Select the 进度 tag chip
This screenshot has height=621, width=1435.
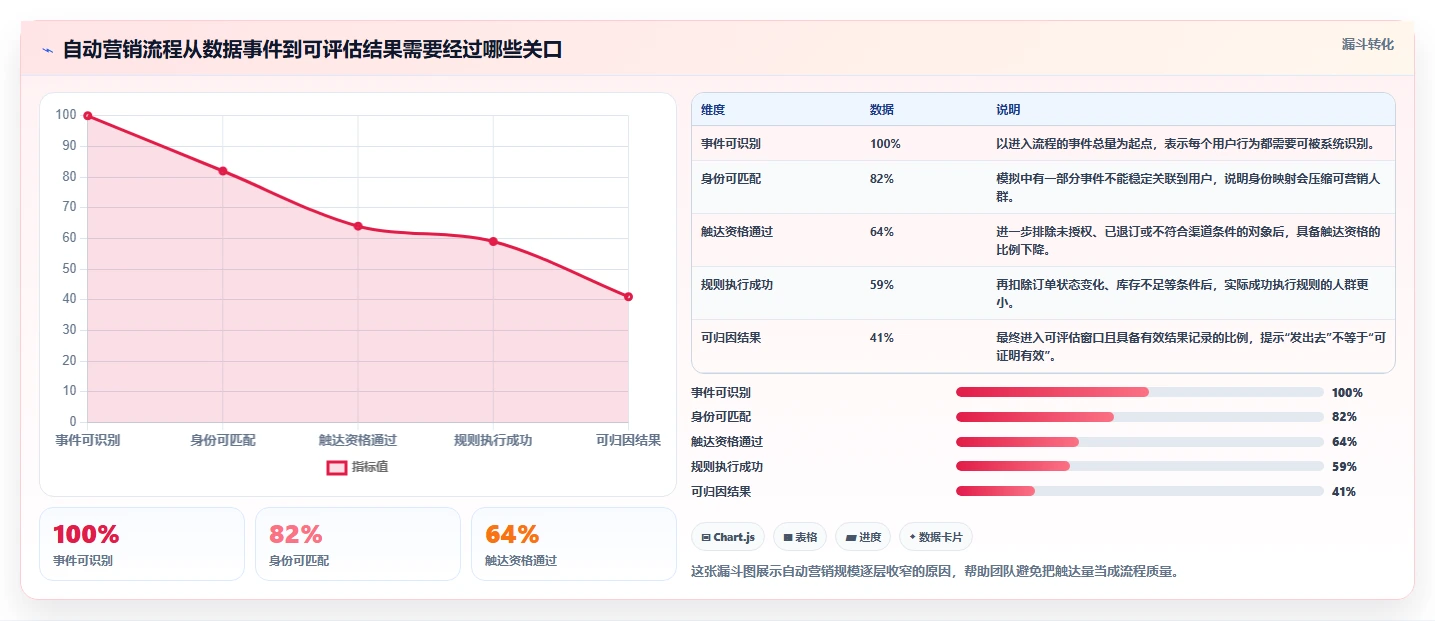[863, 537]
